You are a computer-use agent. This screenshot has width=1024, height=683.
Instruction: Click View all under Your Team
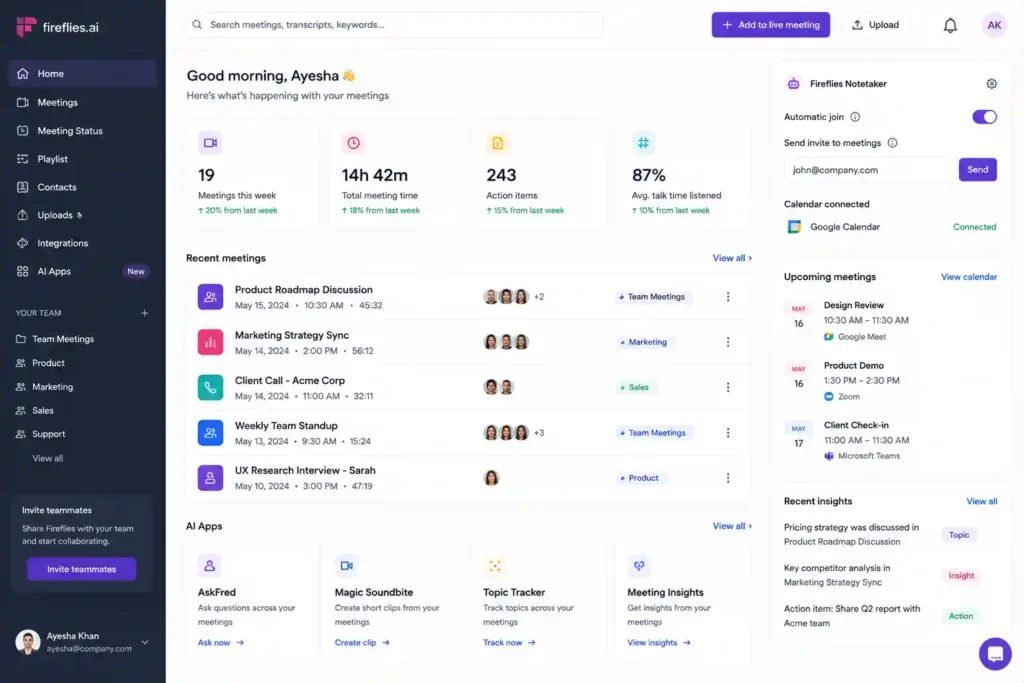[48, 458]
